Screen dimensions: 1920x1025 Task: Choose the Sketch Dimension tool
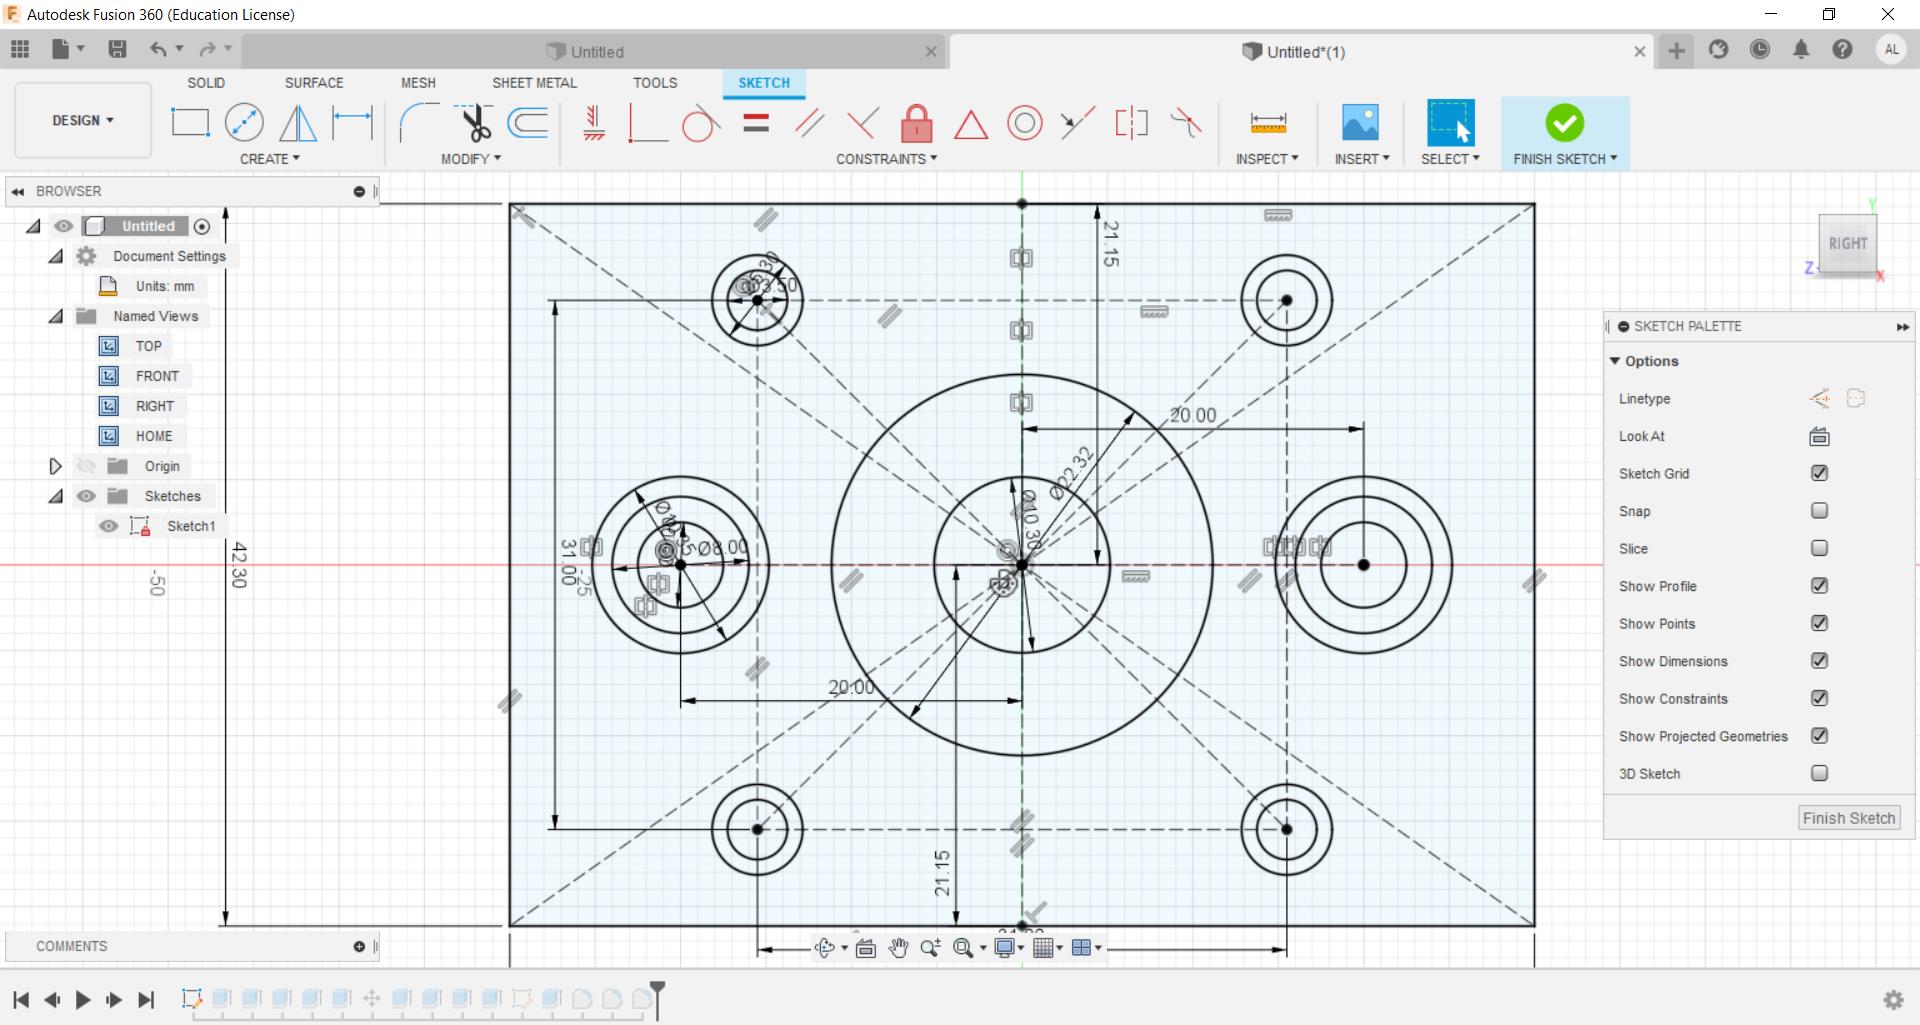click(x=352, y=123)
